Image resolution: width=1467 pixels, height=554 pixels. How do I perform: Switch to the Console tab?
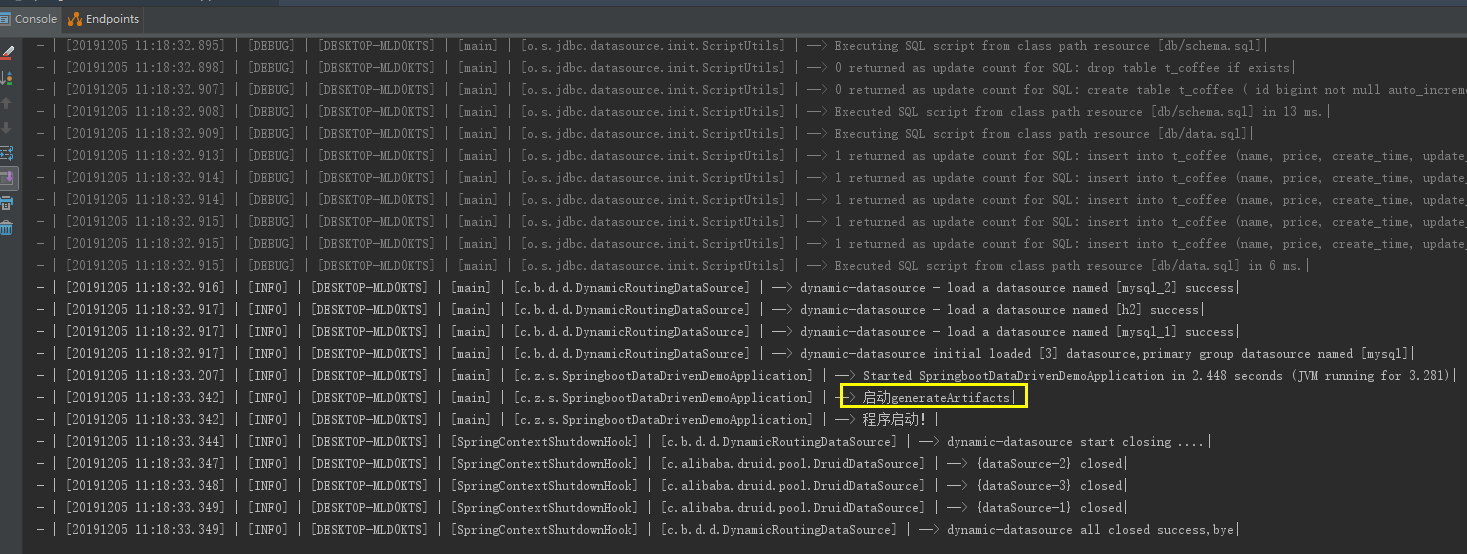29,19
